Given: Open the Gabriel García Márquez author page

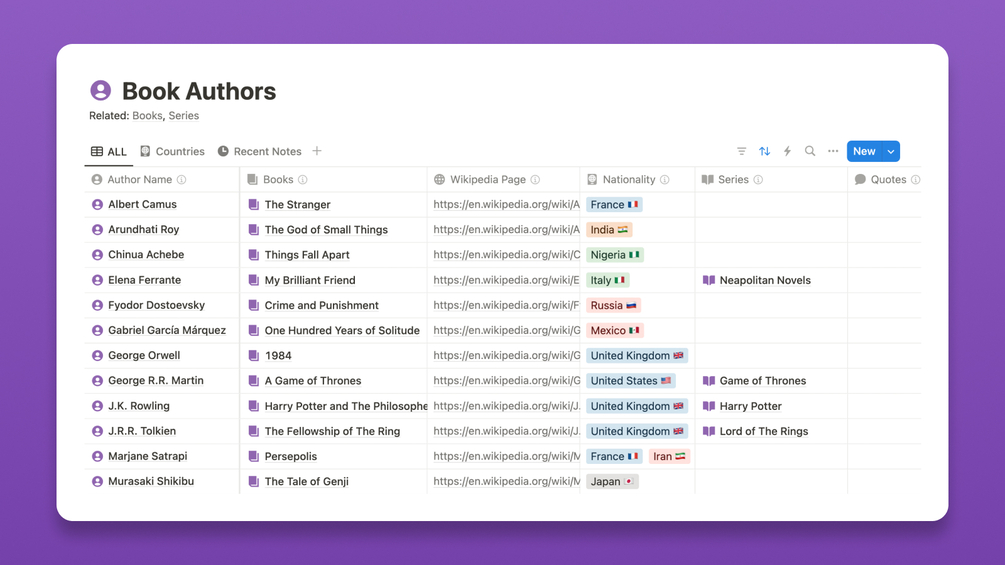Looking at the screenshot, I should (167, 331).
